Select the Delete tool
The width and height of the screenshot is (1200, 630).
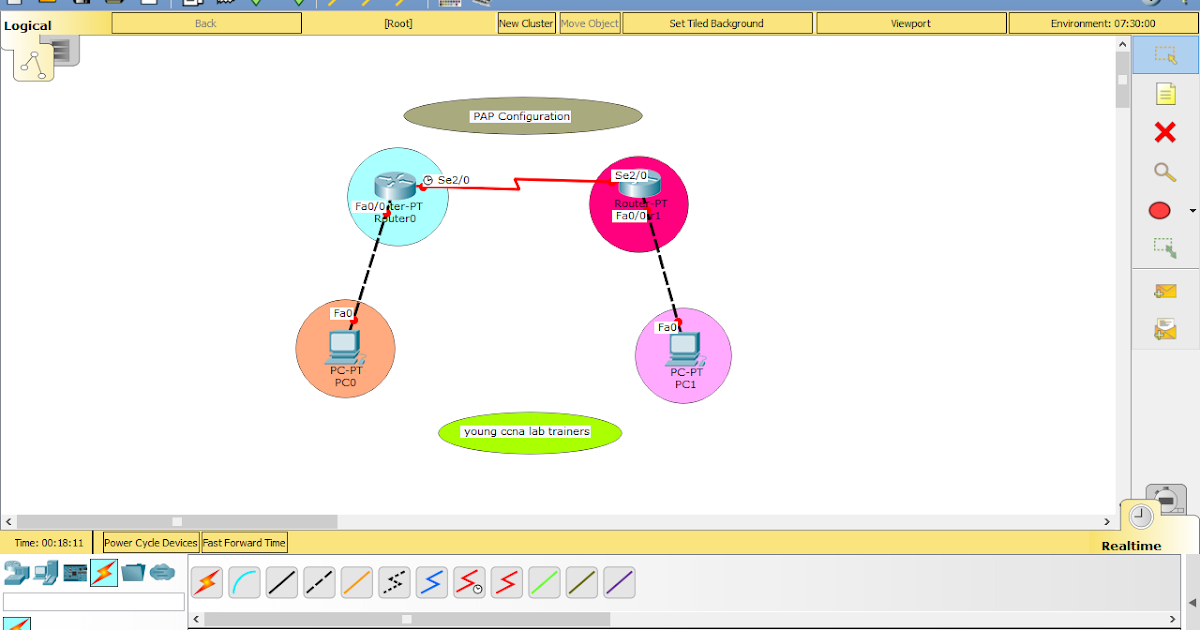[1163, 133]
